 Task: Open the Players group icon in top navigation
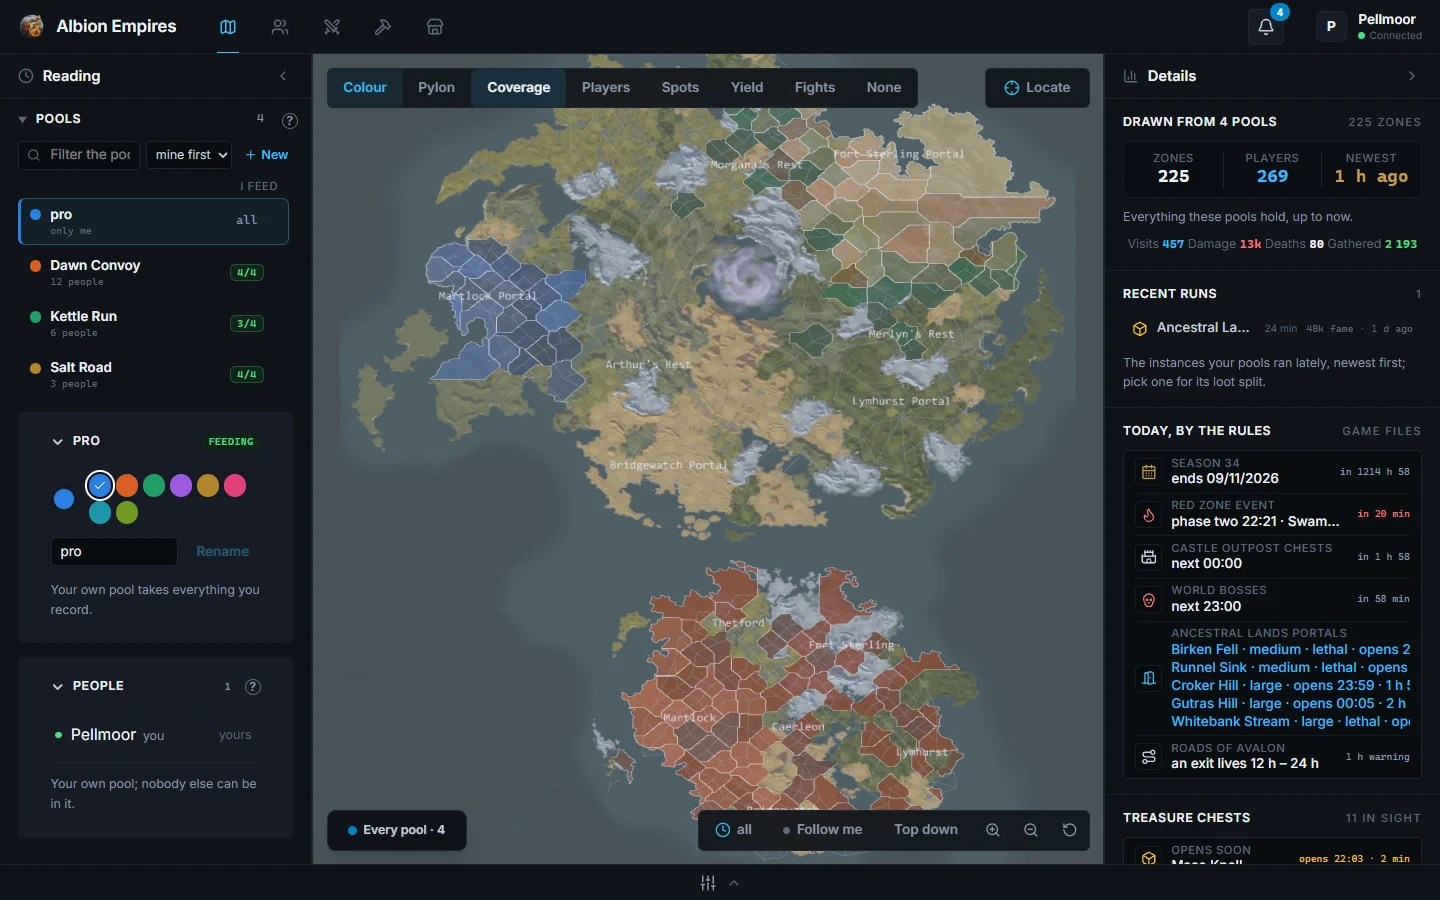coord(280,27)
